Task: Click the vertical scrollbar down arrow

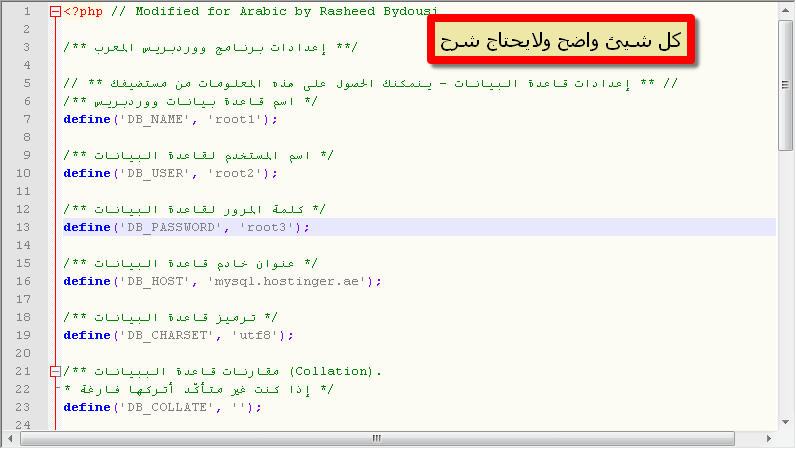Action: (785, 422)
